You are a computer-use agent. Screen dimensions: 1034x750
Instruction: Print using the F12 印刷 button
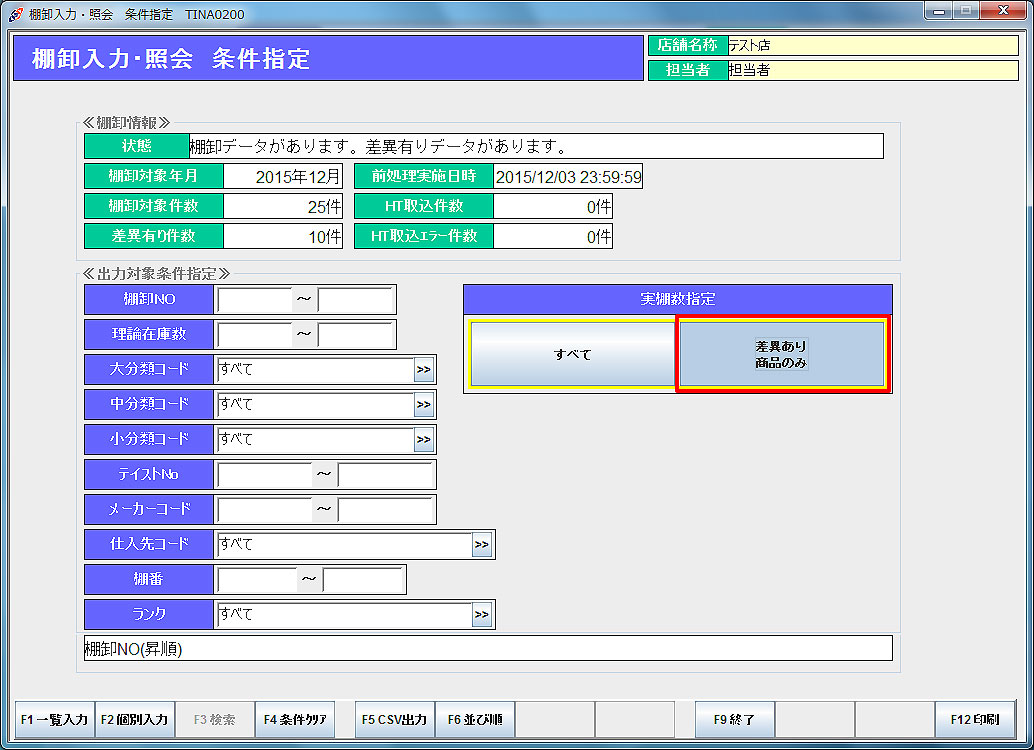click(975, 719)
